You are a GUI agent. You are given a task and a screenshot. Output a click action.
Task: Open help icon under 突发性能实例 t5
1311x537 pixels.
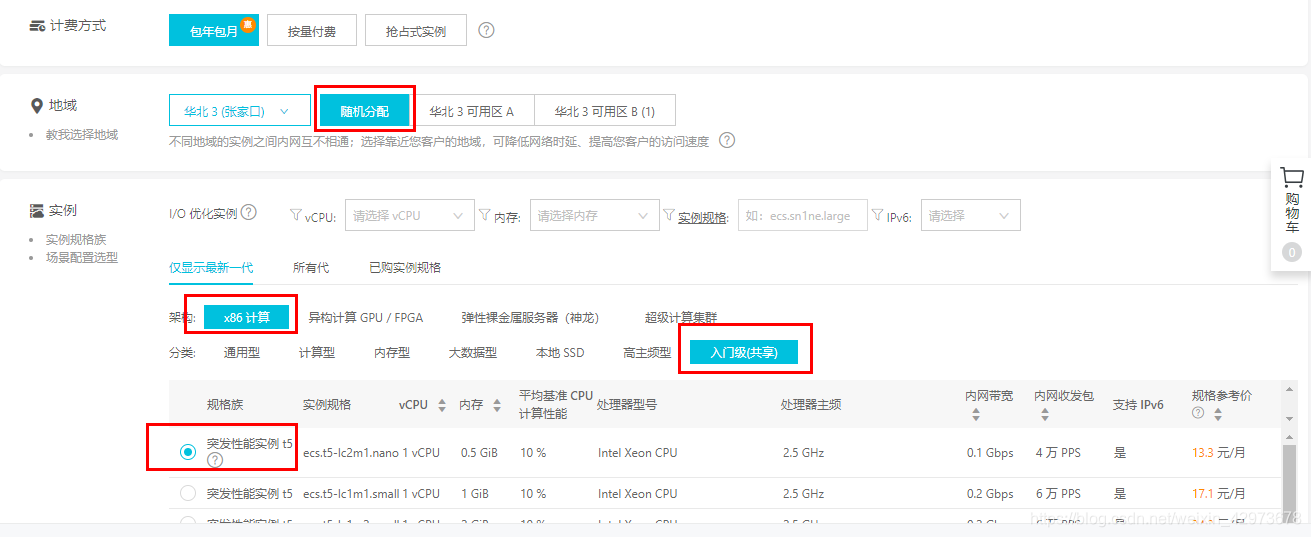tap(215, 460)
